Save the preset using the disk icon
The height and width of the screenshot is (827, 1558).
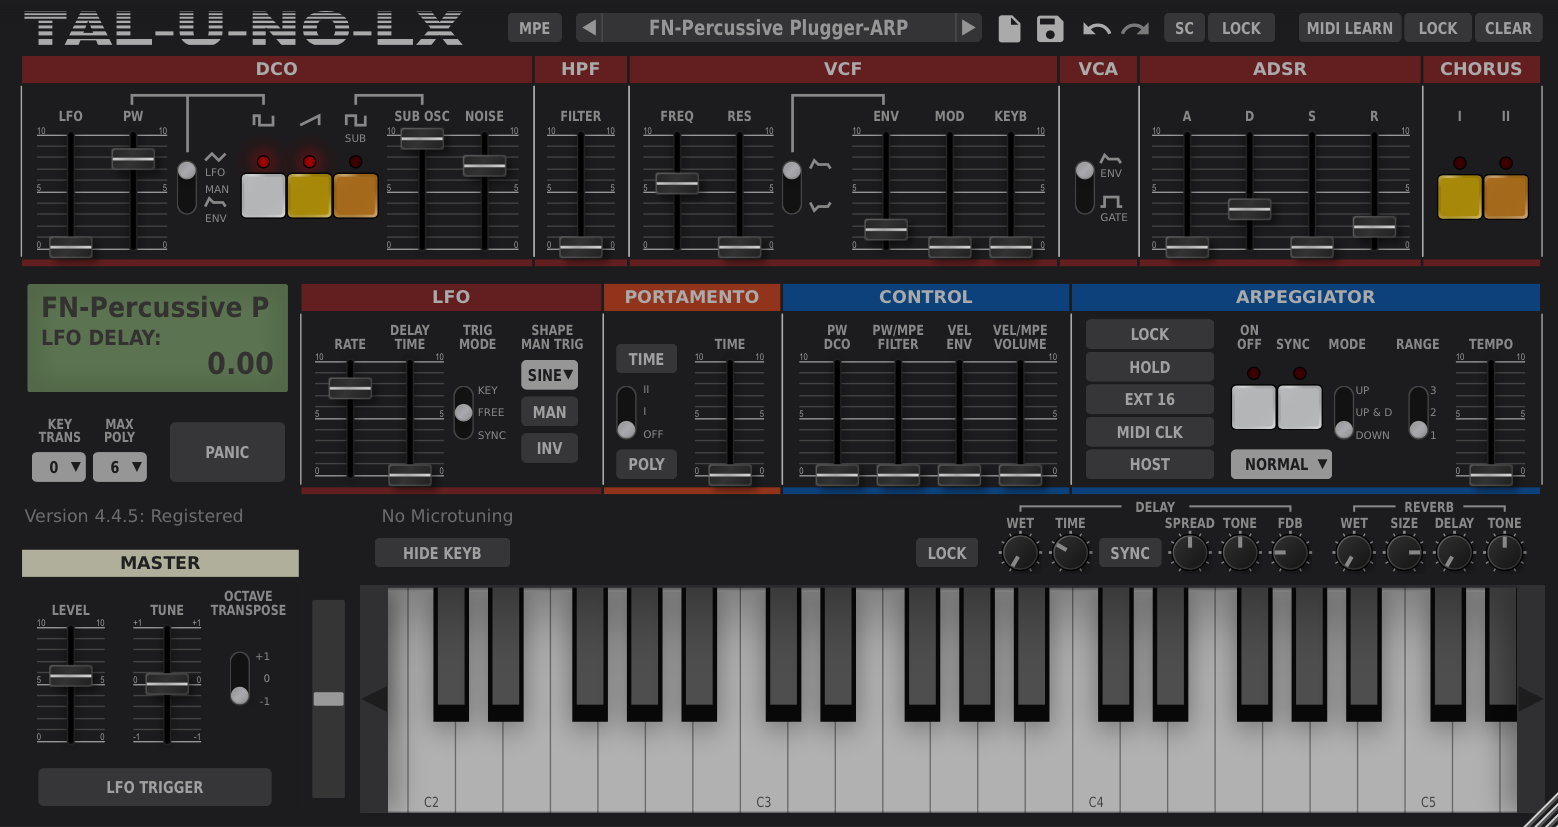1049,28
